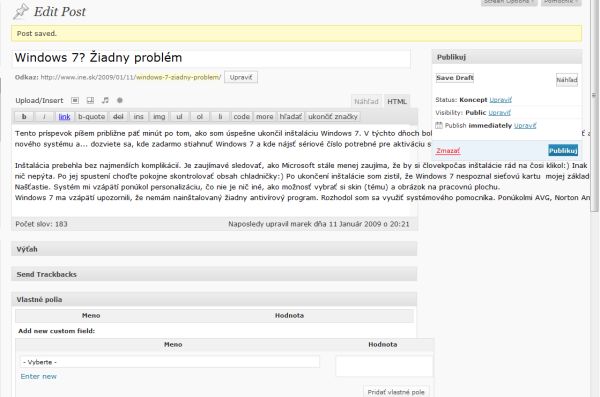This screenshot has height=397, width=600.
Task: Click the blue Publikuj button
Action: pyautogui.click(x=563, y=150)
